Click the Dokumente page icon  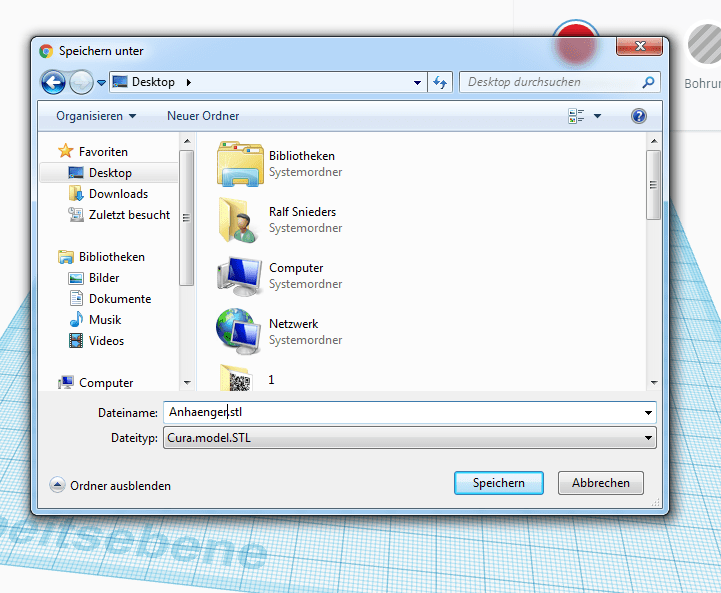pyautogui.click(x=76, y=298)
